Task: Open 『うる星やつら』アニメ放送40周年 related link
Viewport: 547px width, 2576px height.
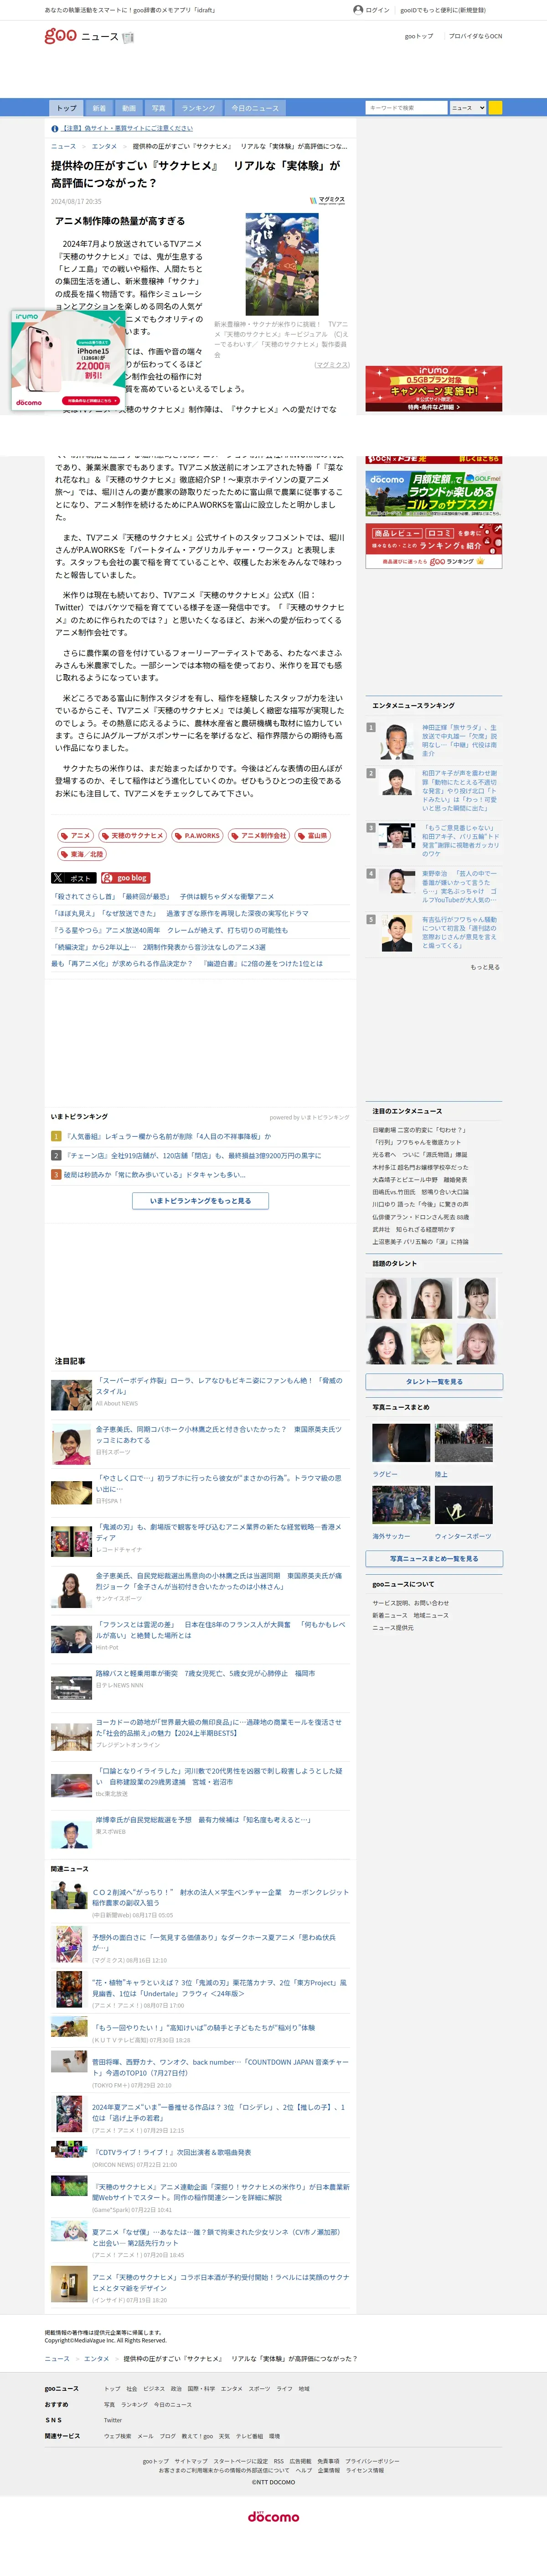Action: pos(169,930)
